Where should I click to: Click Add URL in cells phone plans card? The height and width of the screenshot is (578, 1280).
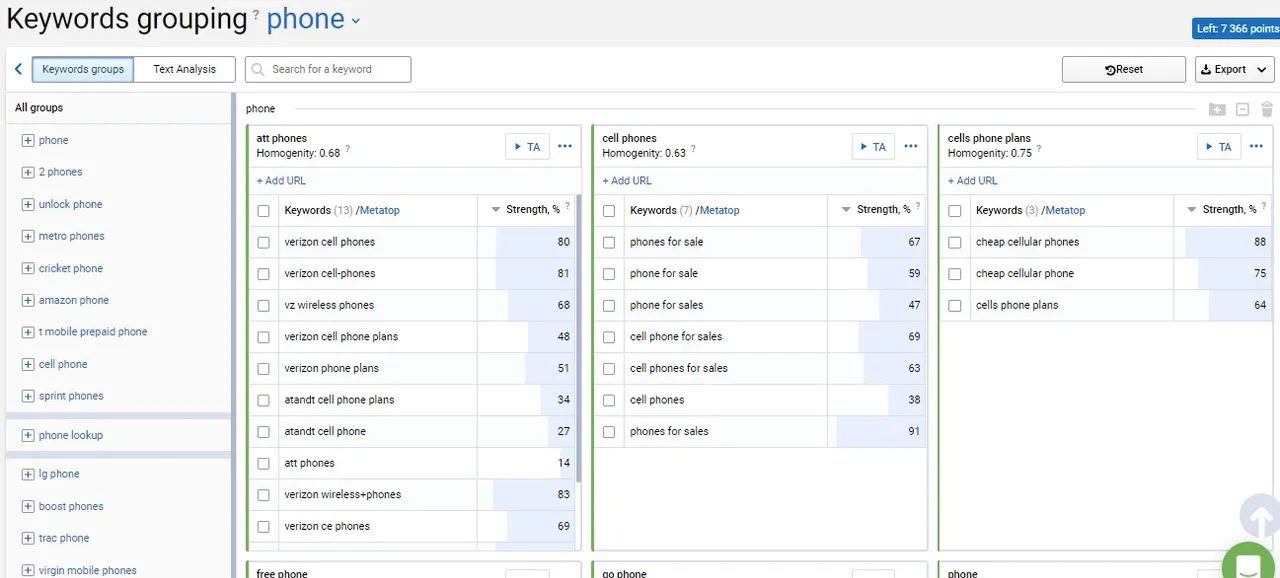click(973, 181)
